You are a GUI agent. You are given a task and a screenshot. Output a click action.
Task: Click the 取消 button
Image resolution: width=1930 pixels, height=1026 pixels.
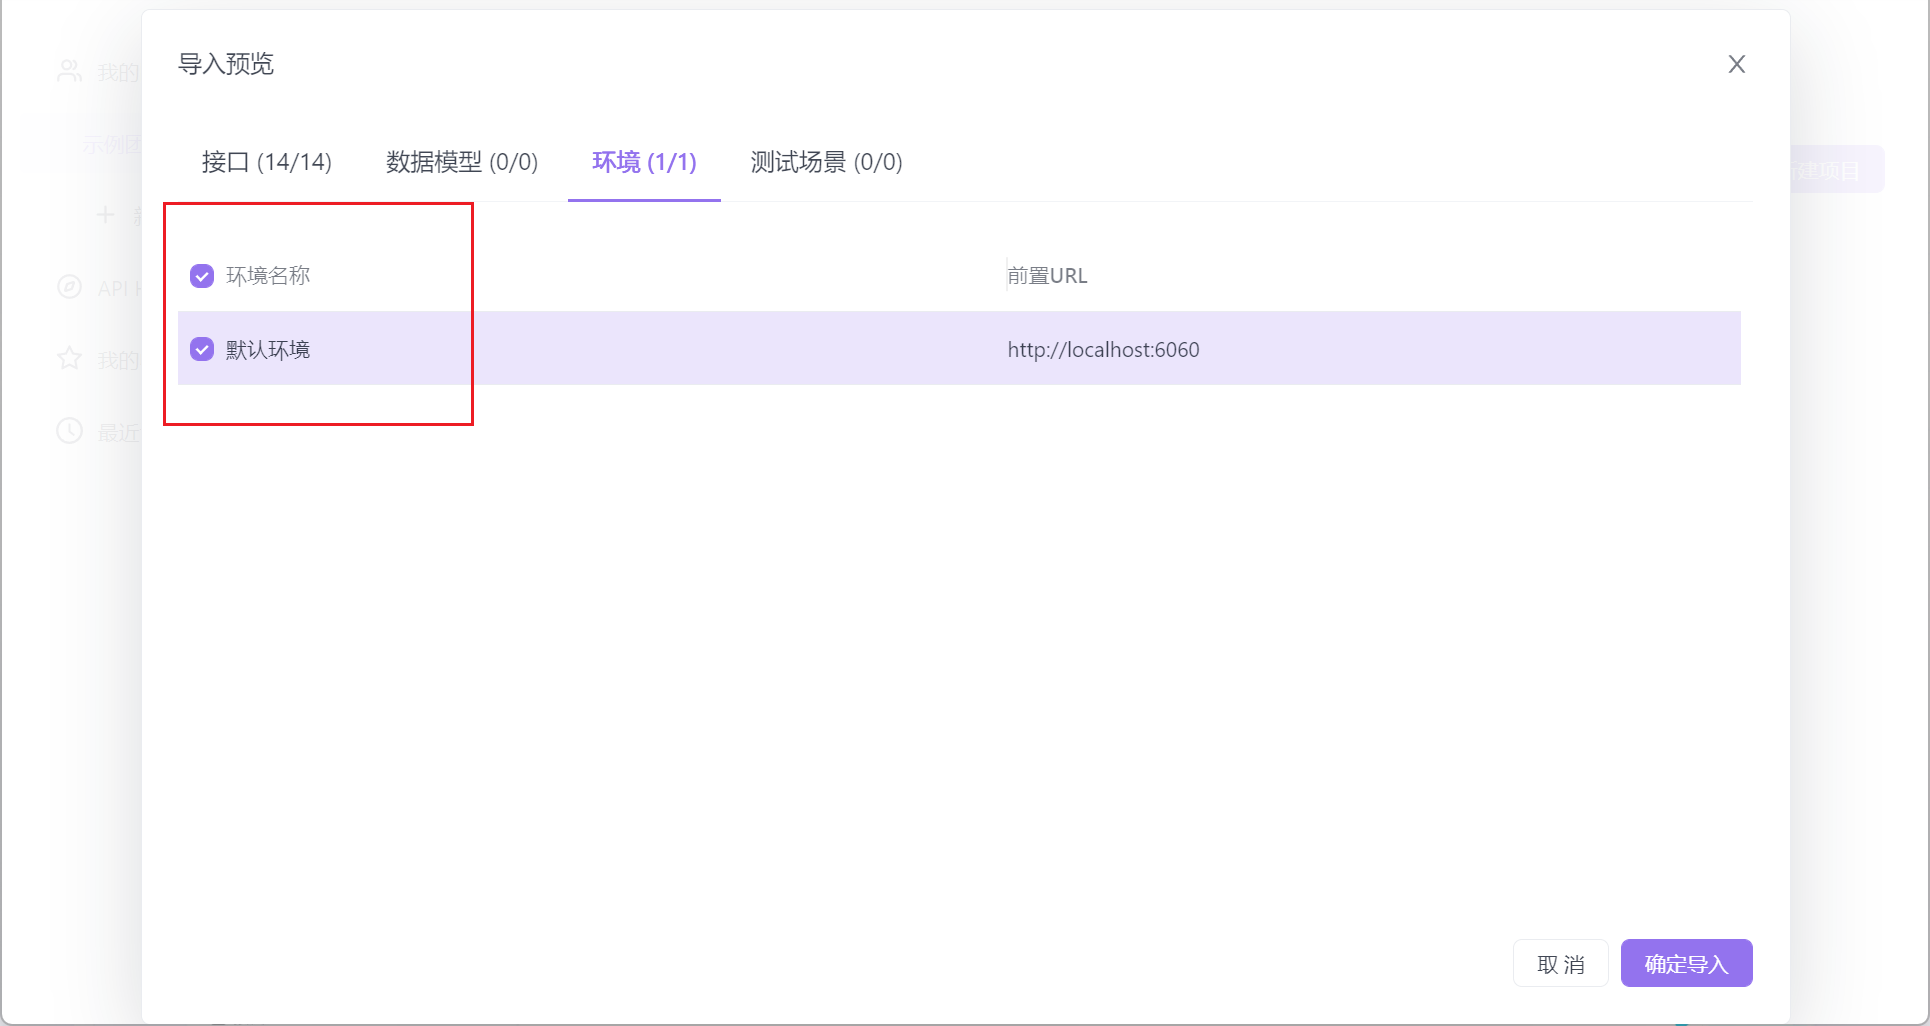[1561, 964]
